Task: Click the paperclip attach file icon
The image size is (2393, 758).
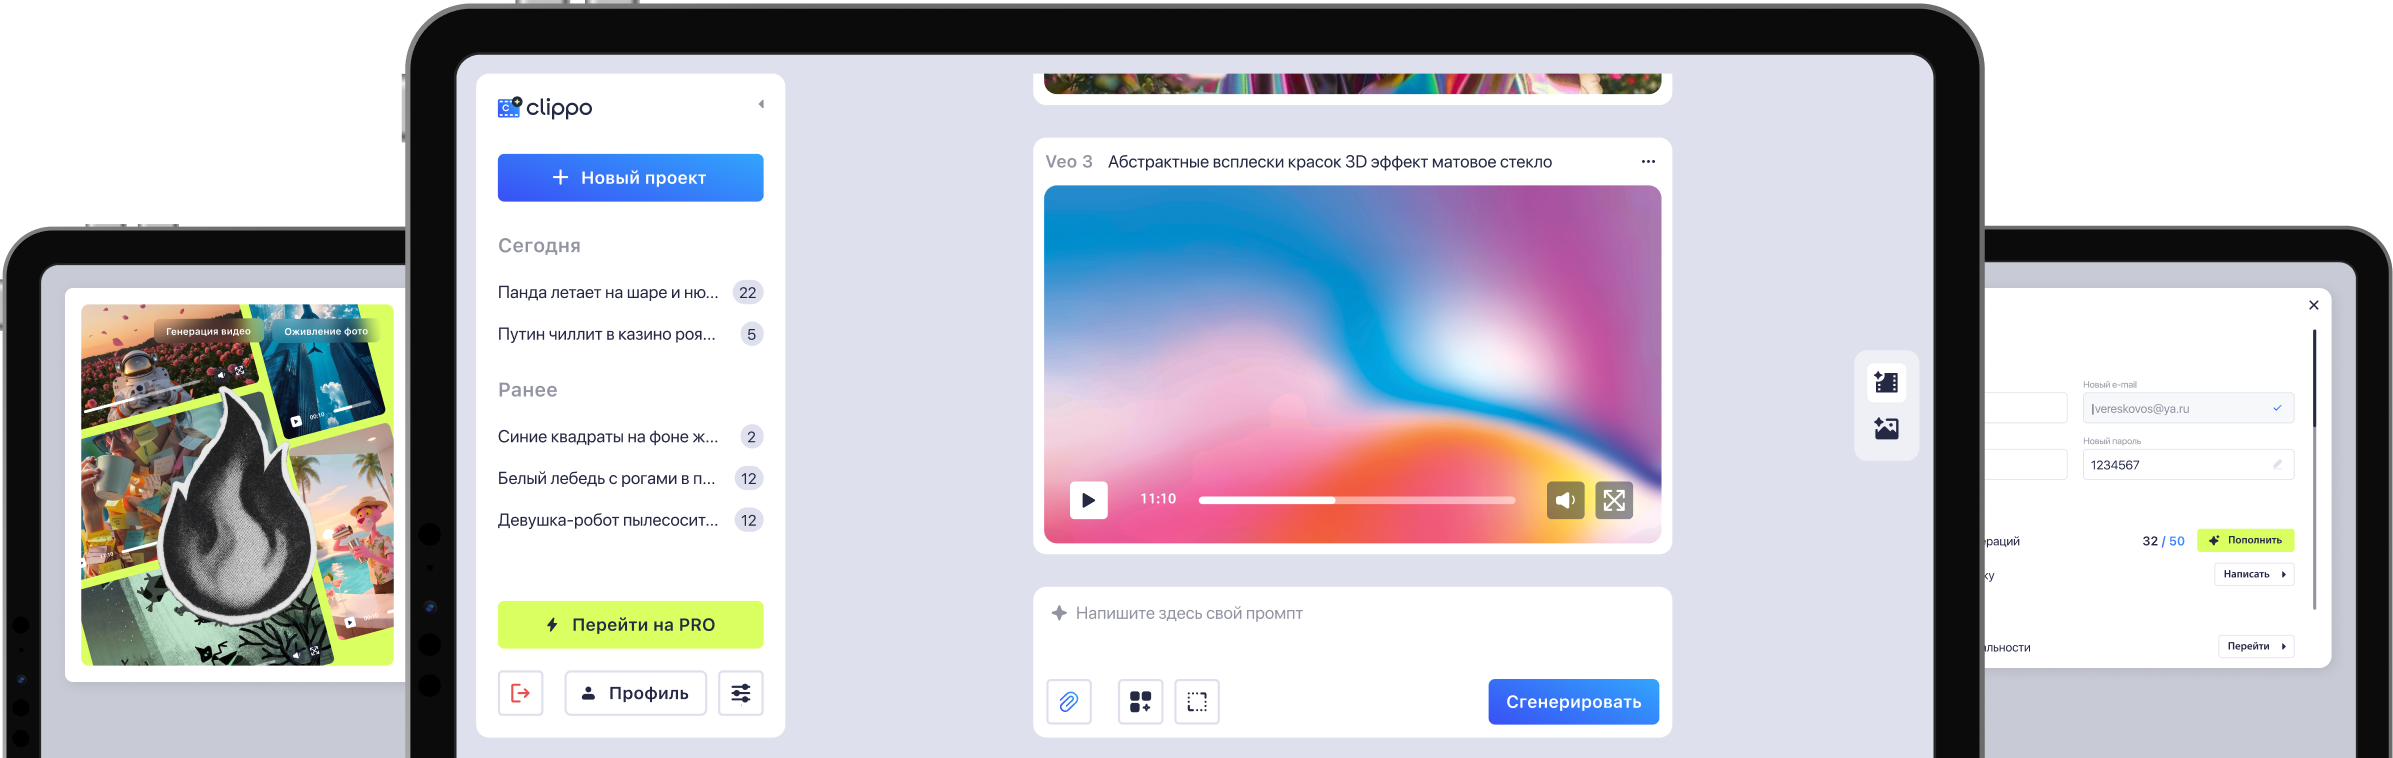Action: pyautogui.click(x=1068, y=702)
